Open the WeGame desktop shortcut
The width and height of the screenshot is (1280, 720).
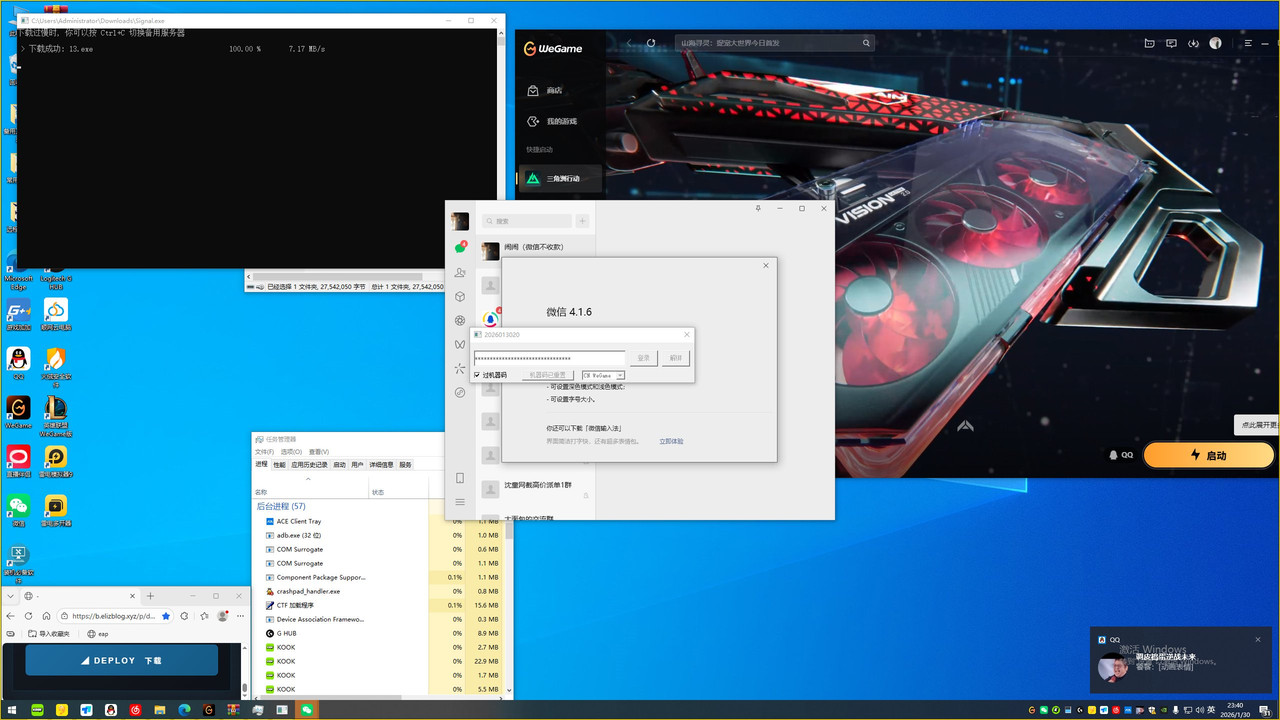click(x=18, y=411)
